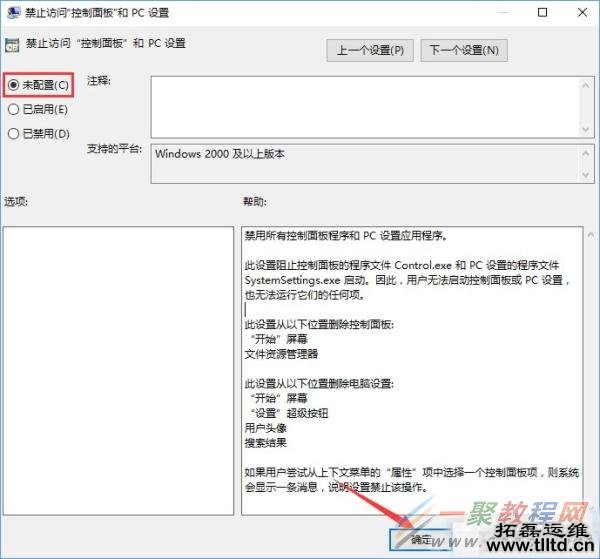The height and width of the screenshot is (559, 600).
Task: Confirm with the 确定 button
Action: 421,539
